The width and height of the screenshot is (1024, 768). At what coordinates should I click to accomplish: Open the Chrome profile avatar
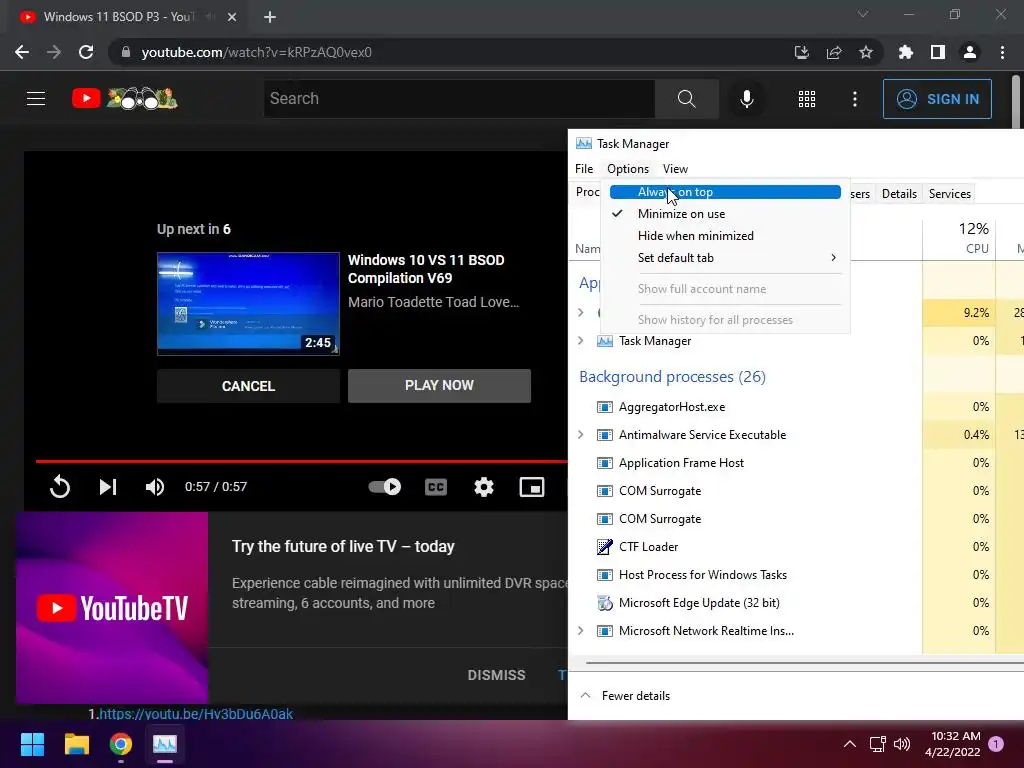pyautogui.click(x=970, y=52)
